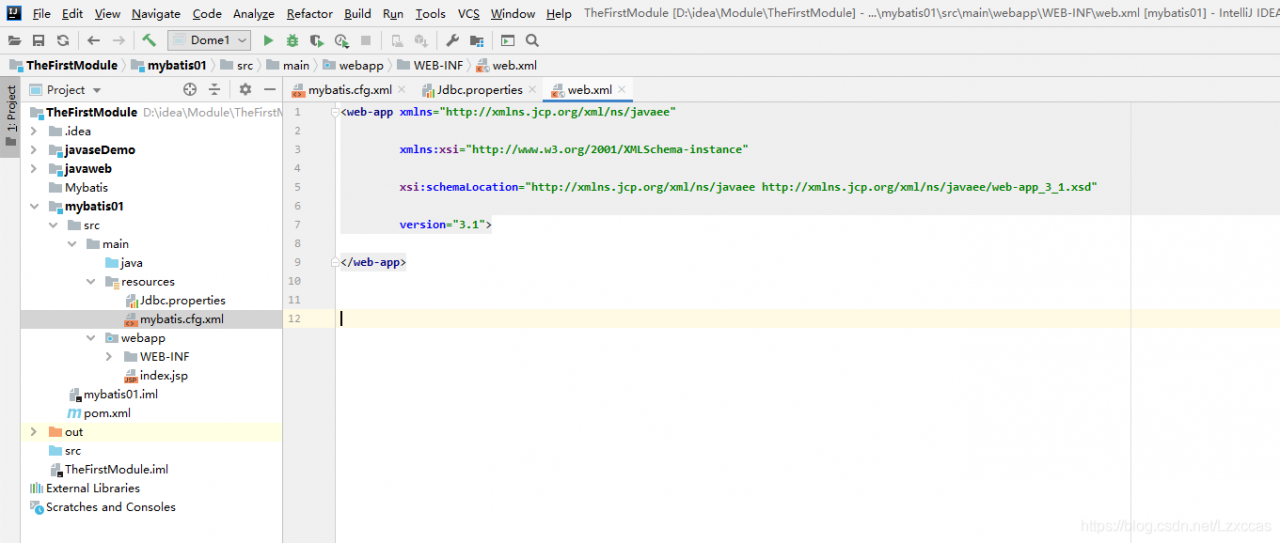Open the VCS menu
Viewport: 1280px width, 543px height.
469,14
